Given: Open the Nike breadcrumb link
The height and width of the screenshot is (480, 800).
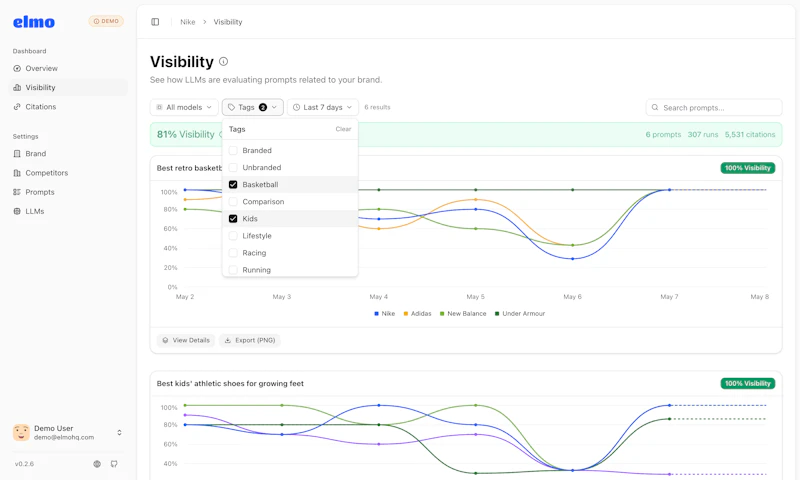Looking at the screenshot, I should (x=188, y=22).
